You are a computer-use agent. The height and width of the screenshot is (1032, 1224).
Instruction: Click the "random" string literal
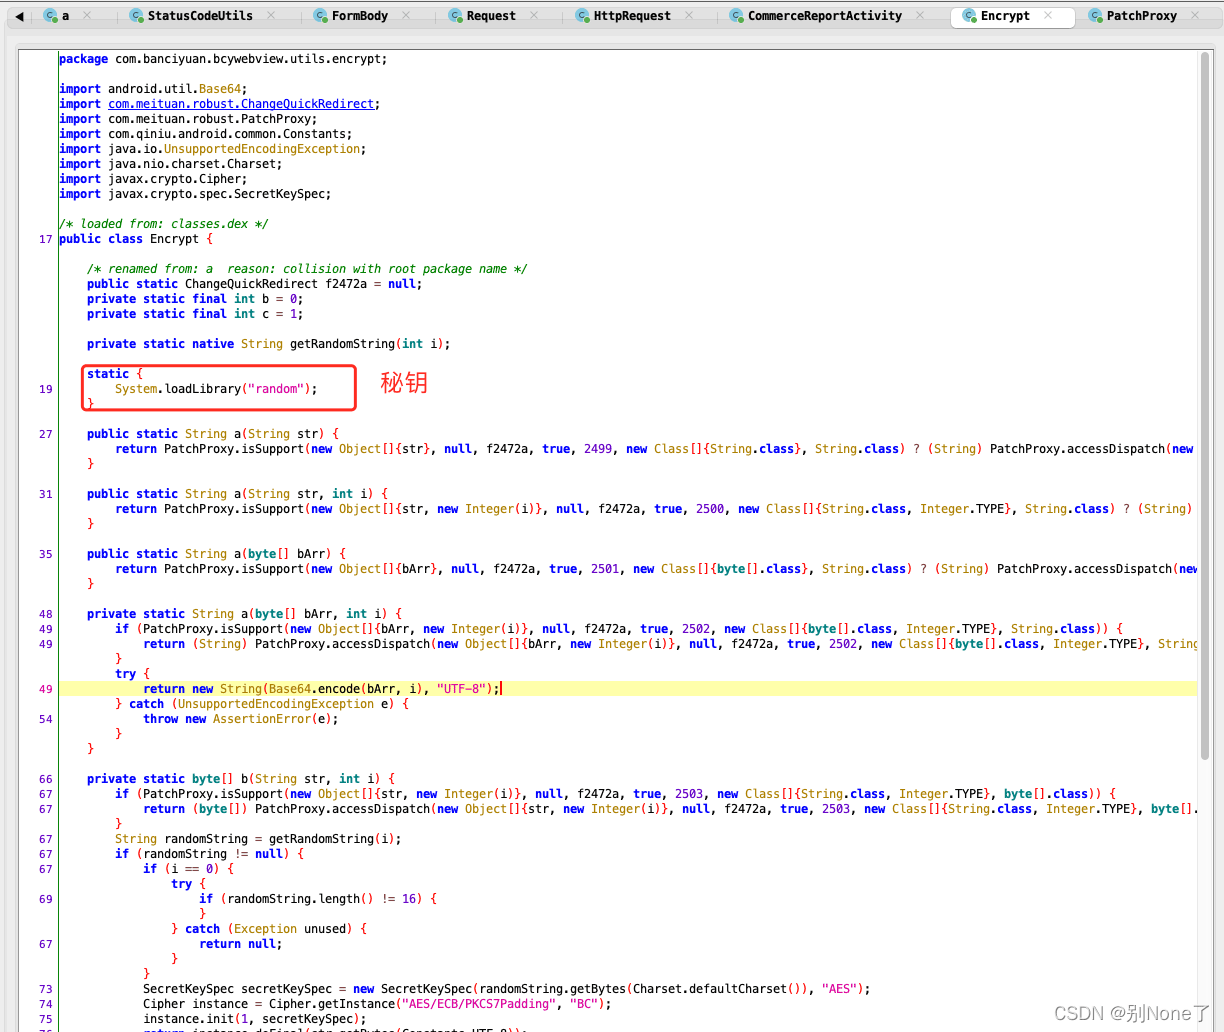(275, 389)
